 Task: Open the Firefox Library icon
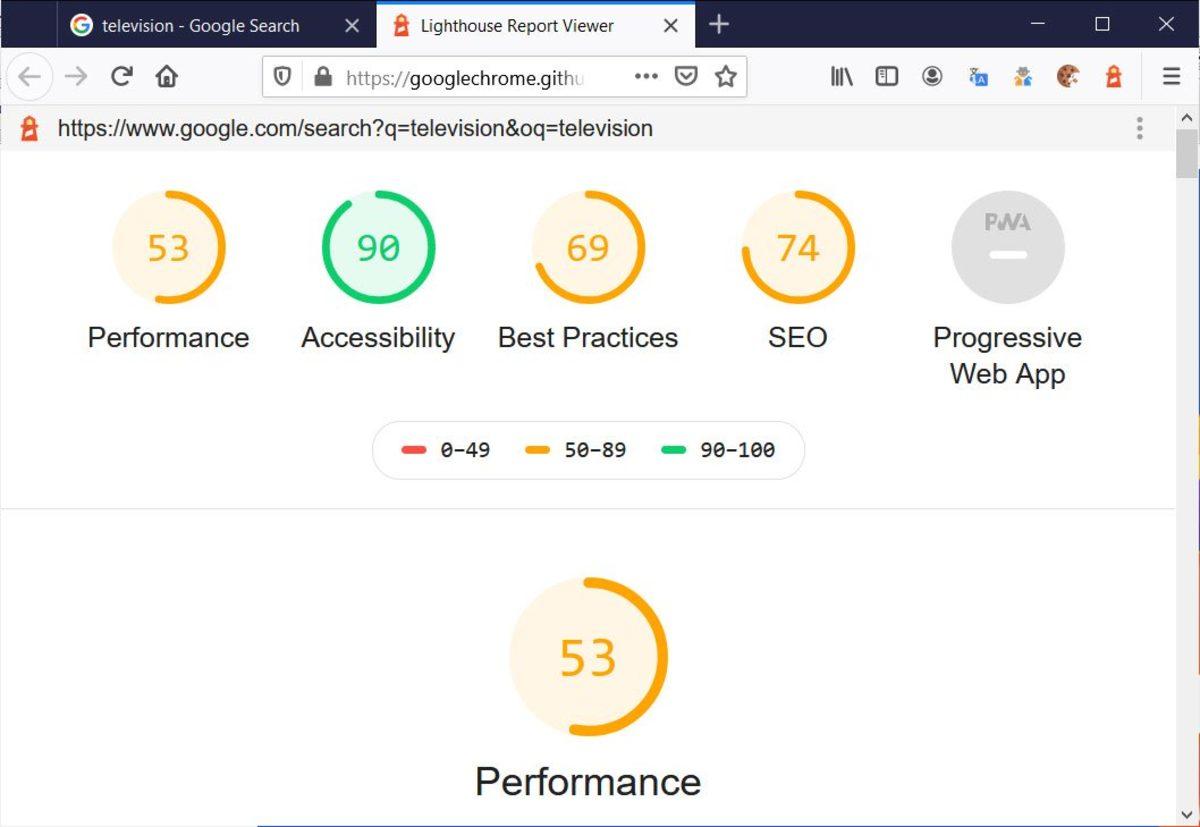840,76
